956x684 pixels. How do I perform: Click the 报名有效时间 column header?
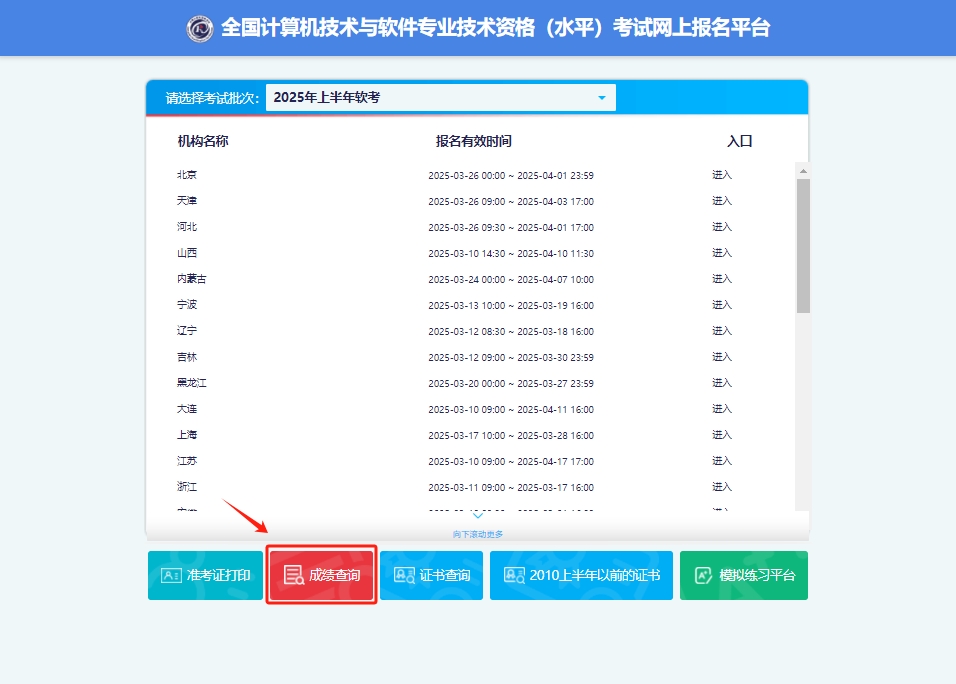(x=474, y=141)
